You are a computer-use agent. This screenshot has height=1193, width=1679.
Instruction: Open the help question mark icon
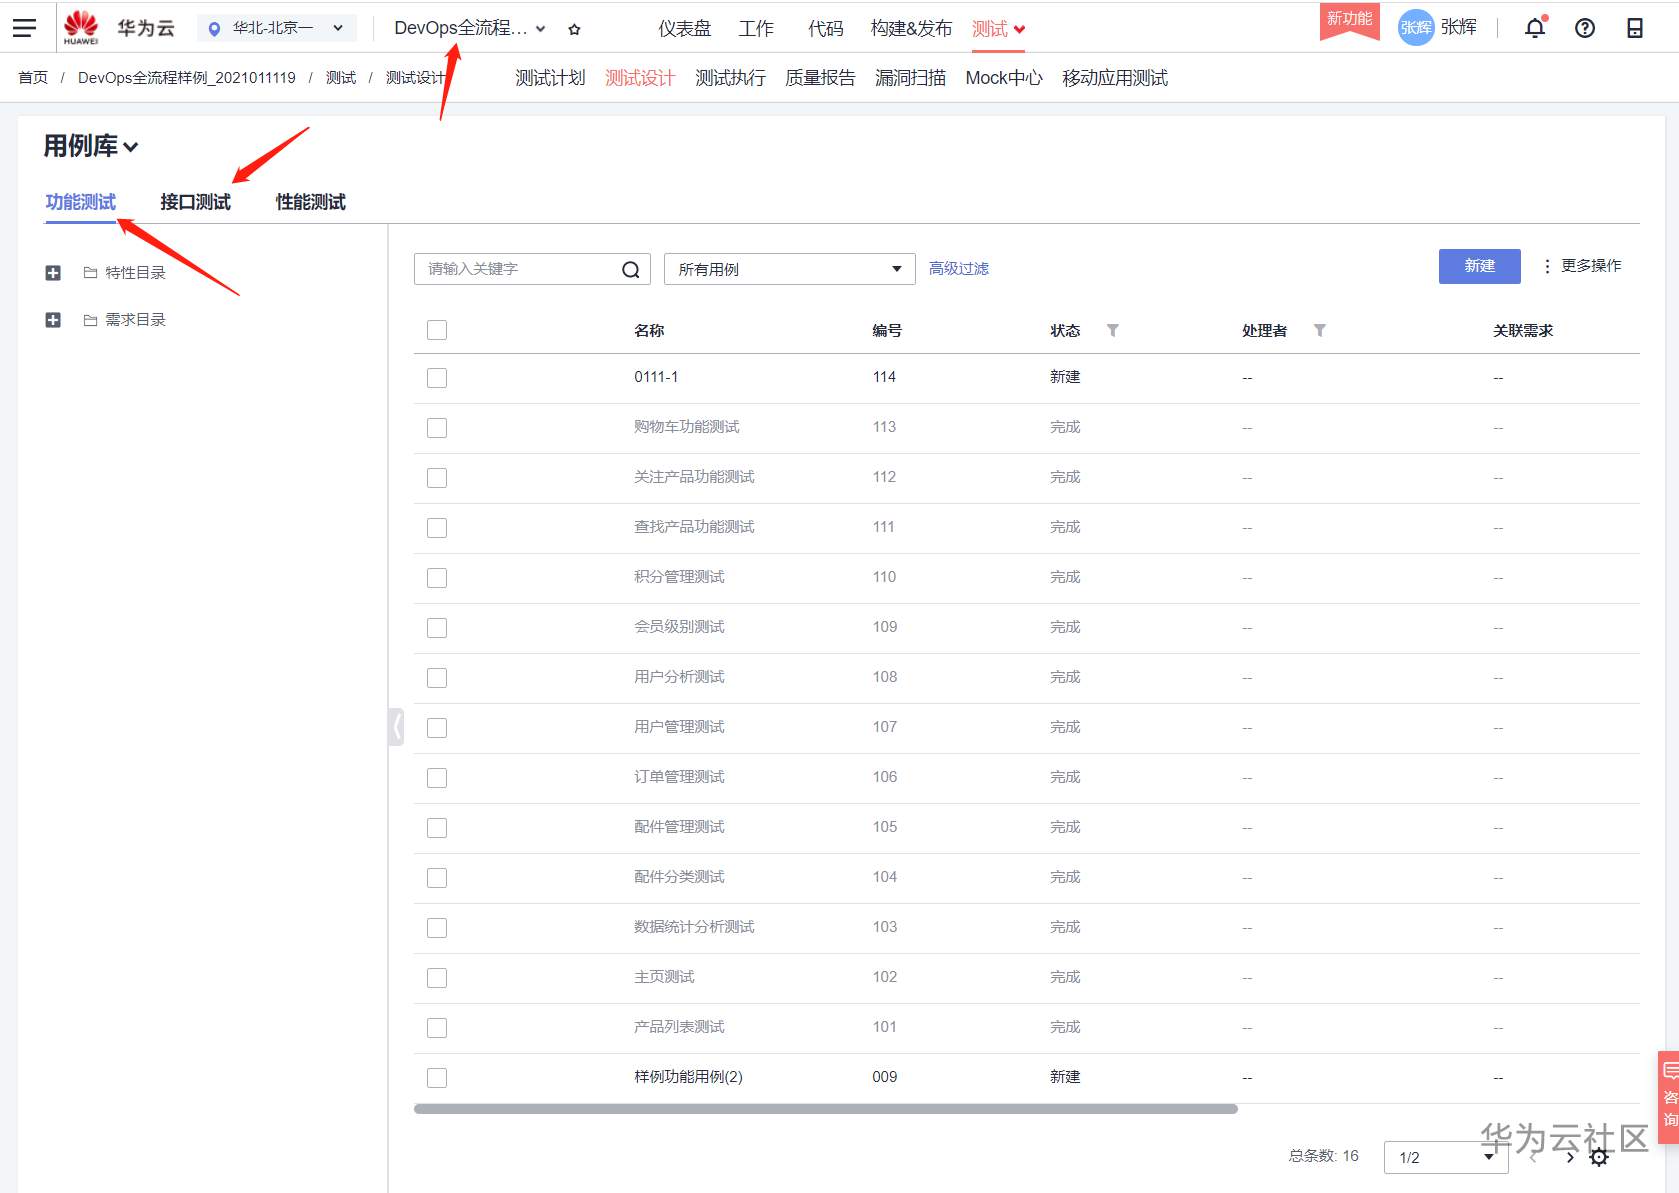(x=1585, y=28)
